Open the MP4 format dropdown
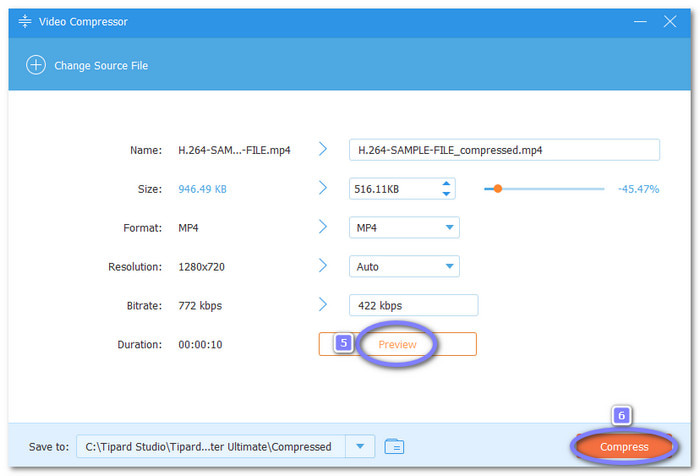 pyautogui.click(x=404, y=228)
